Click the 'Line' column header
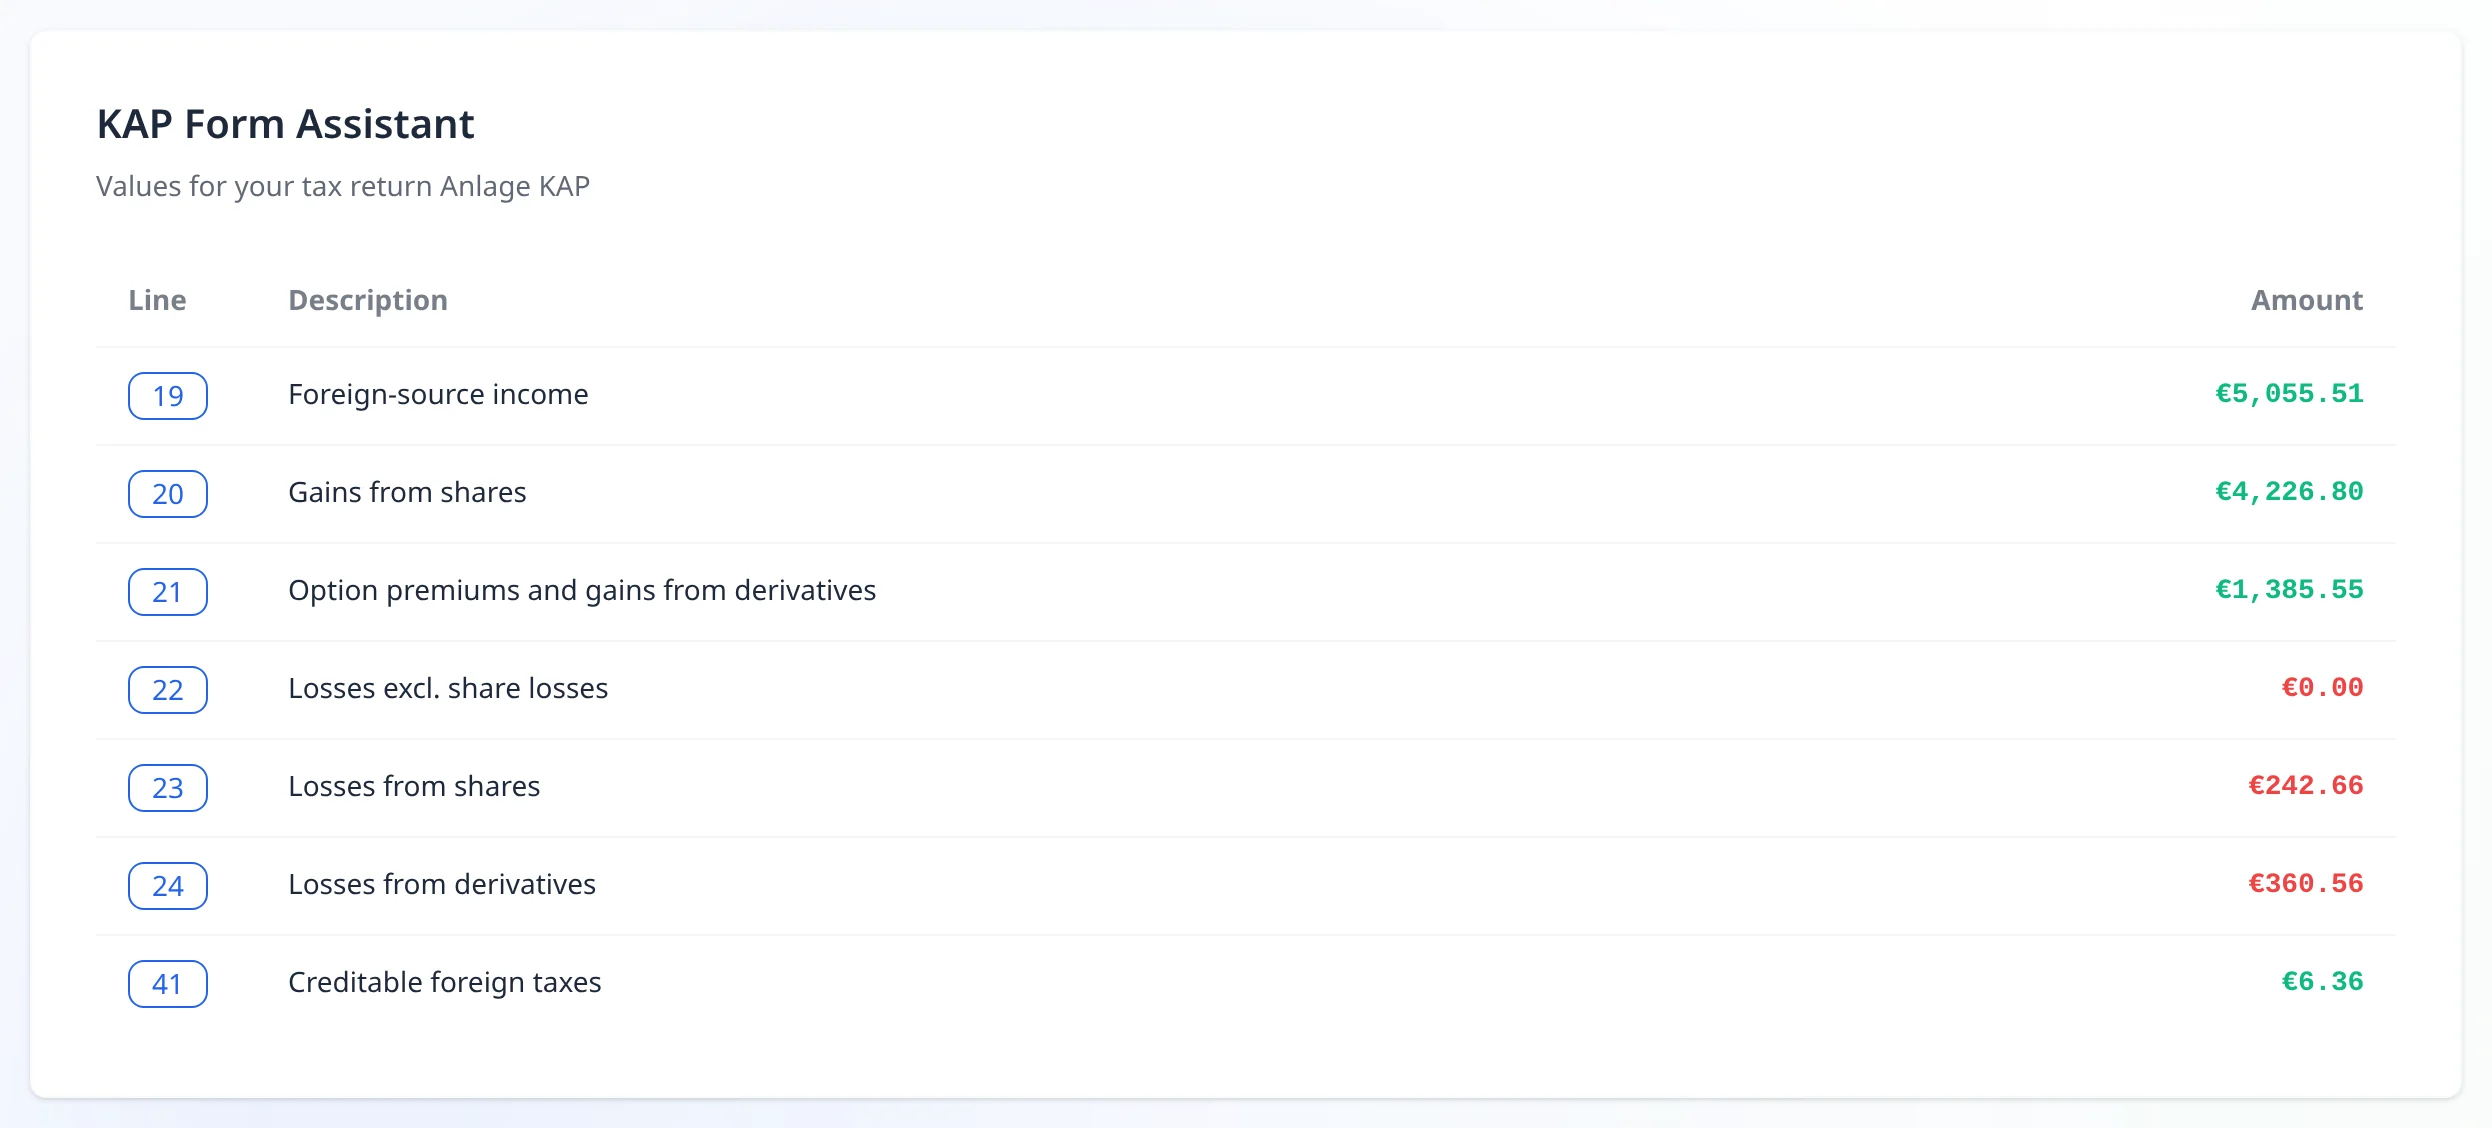This screenshot has width=2492, height=1128. [x=157, y=300]
